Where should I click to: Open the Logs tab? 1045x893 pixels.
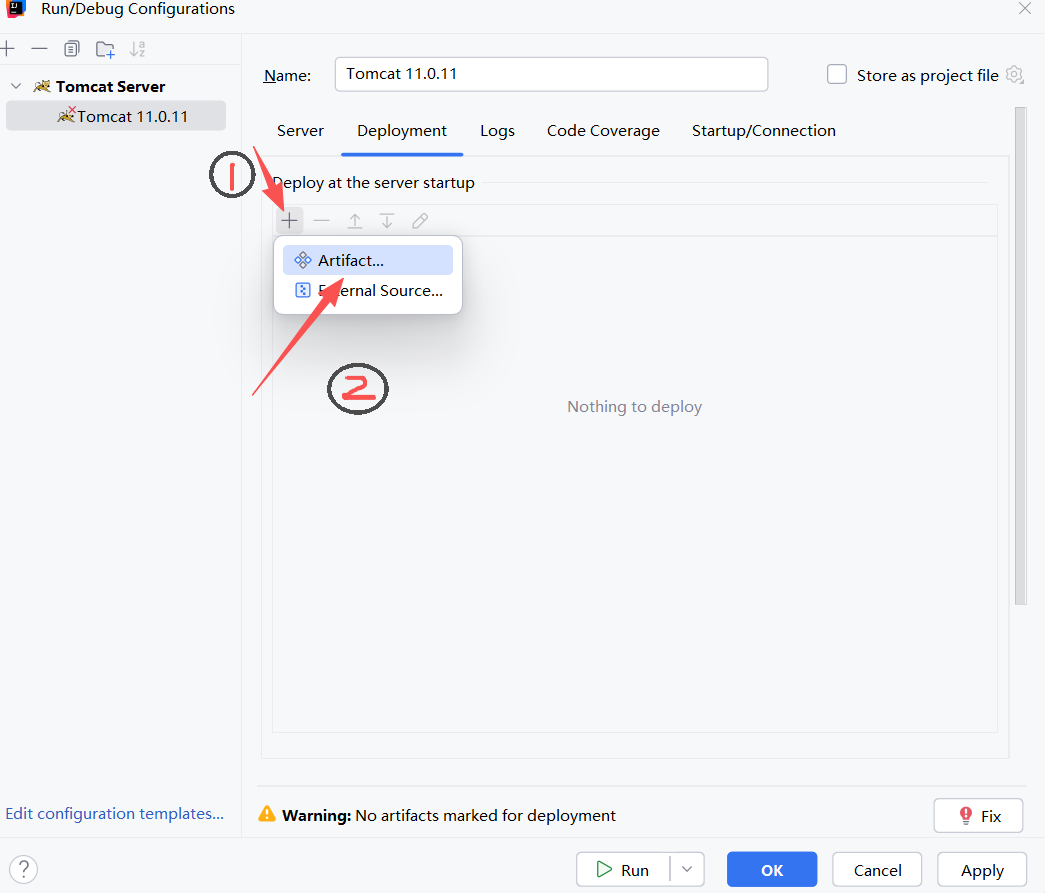(x=498, y=131)
